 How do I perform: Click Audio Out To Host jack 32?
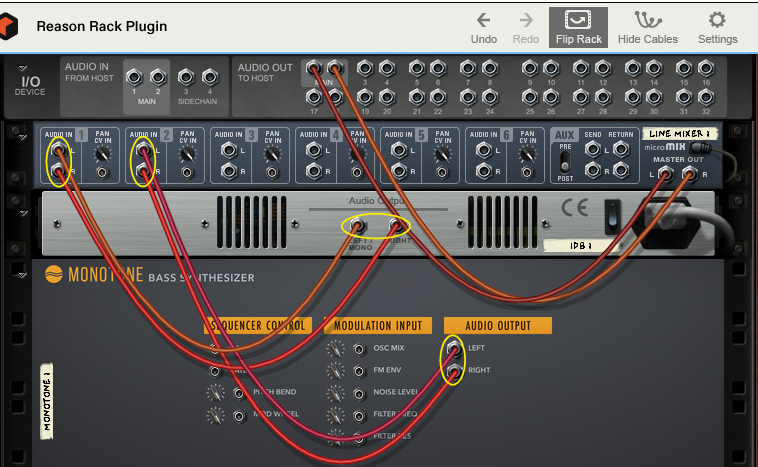706,98
